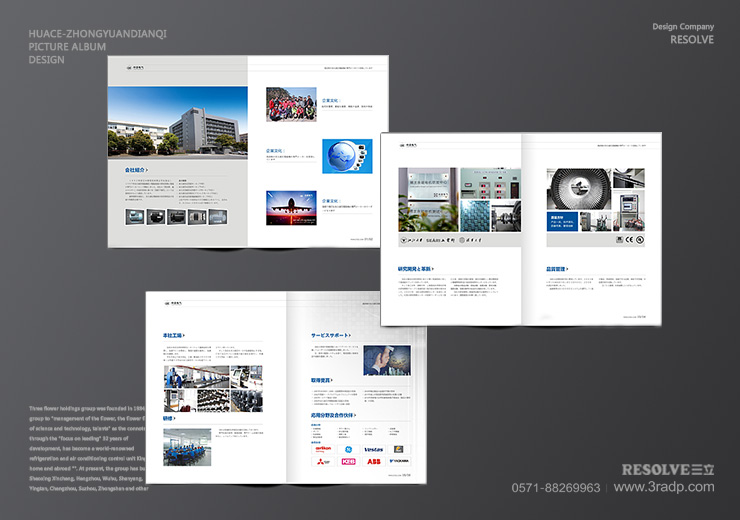Click the www.3radp.com website address

tap(664, 487)
